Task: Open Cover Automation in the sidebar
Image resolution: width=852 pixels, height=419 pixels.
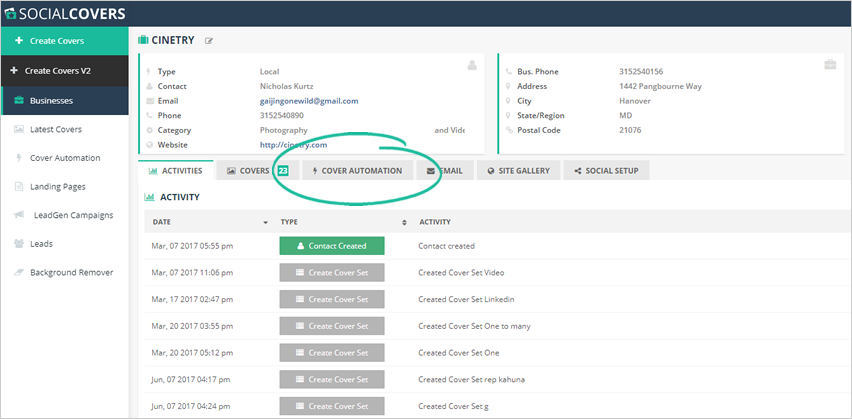Action: coord(65,158)
